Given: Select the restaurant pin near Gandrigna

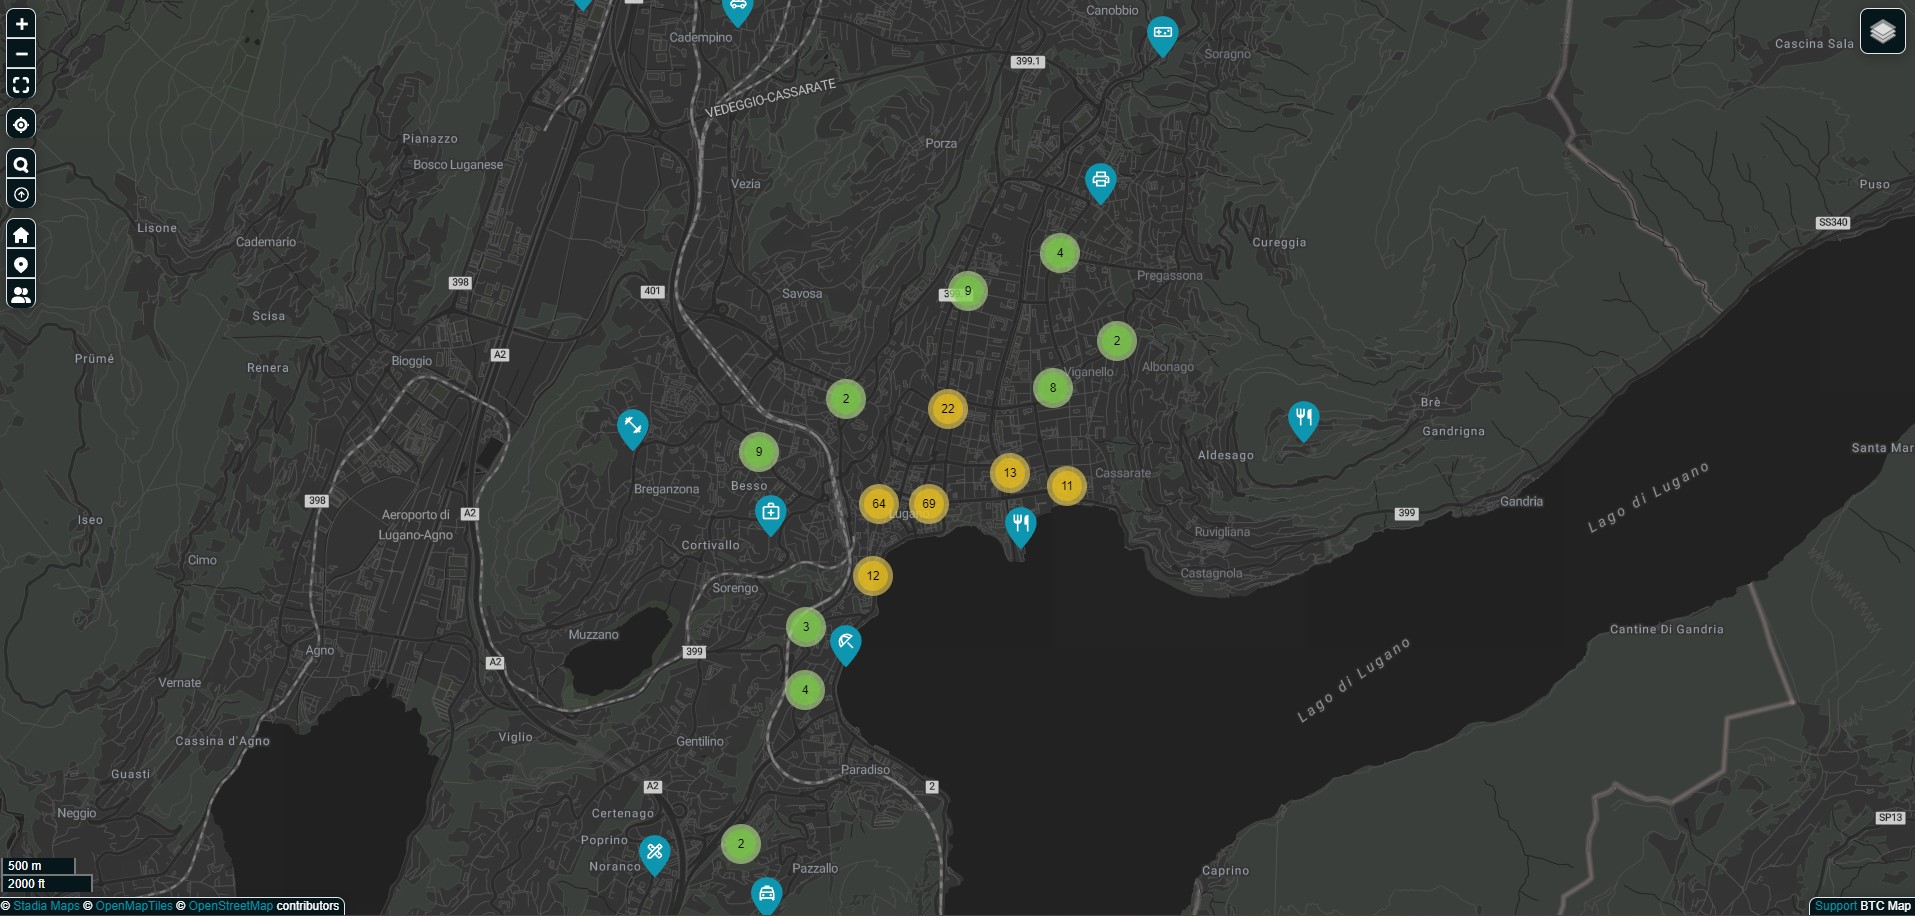Looking at the screenshot, I should click(x=1303, y=417).
